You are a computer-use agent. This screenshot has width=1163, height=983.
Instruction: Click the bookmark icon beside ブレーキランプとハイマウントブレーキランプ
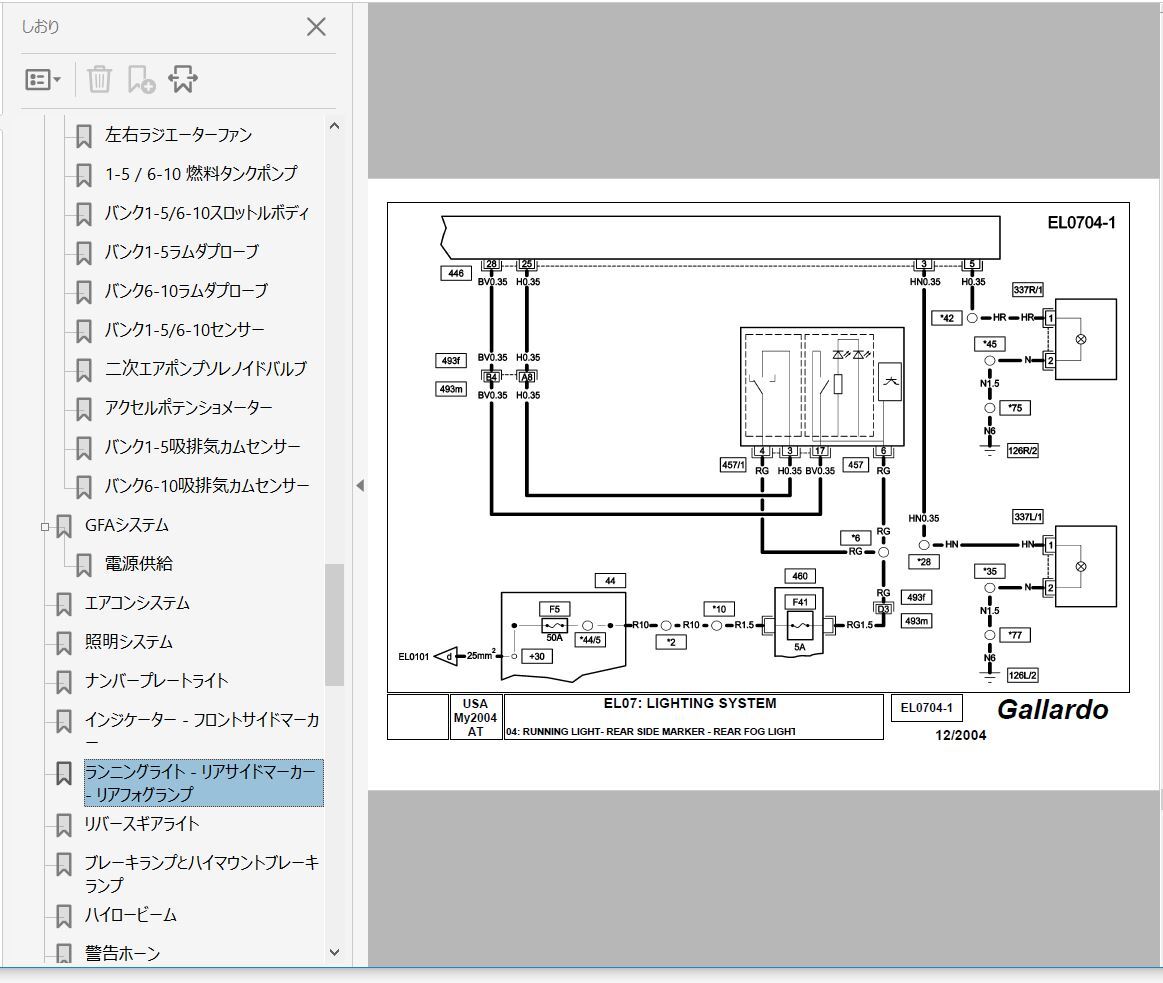point(64,864)
